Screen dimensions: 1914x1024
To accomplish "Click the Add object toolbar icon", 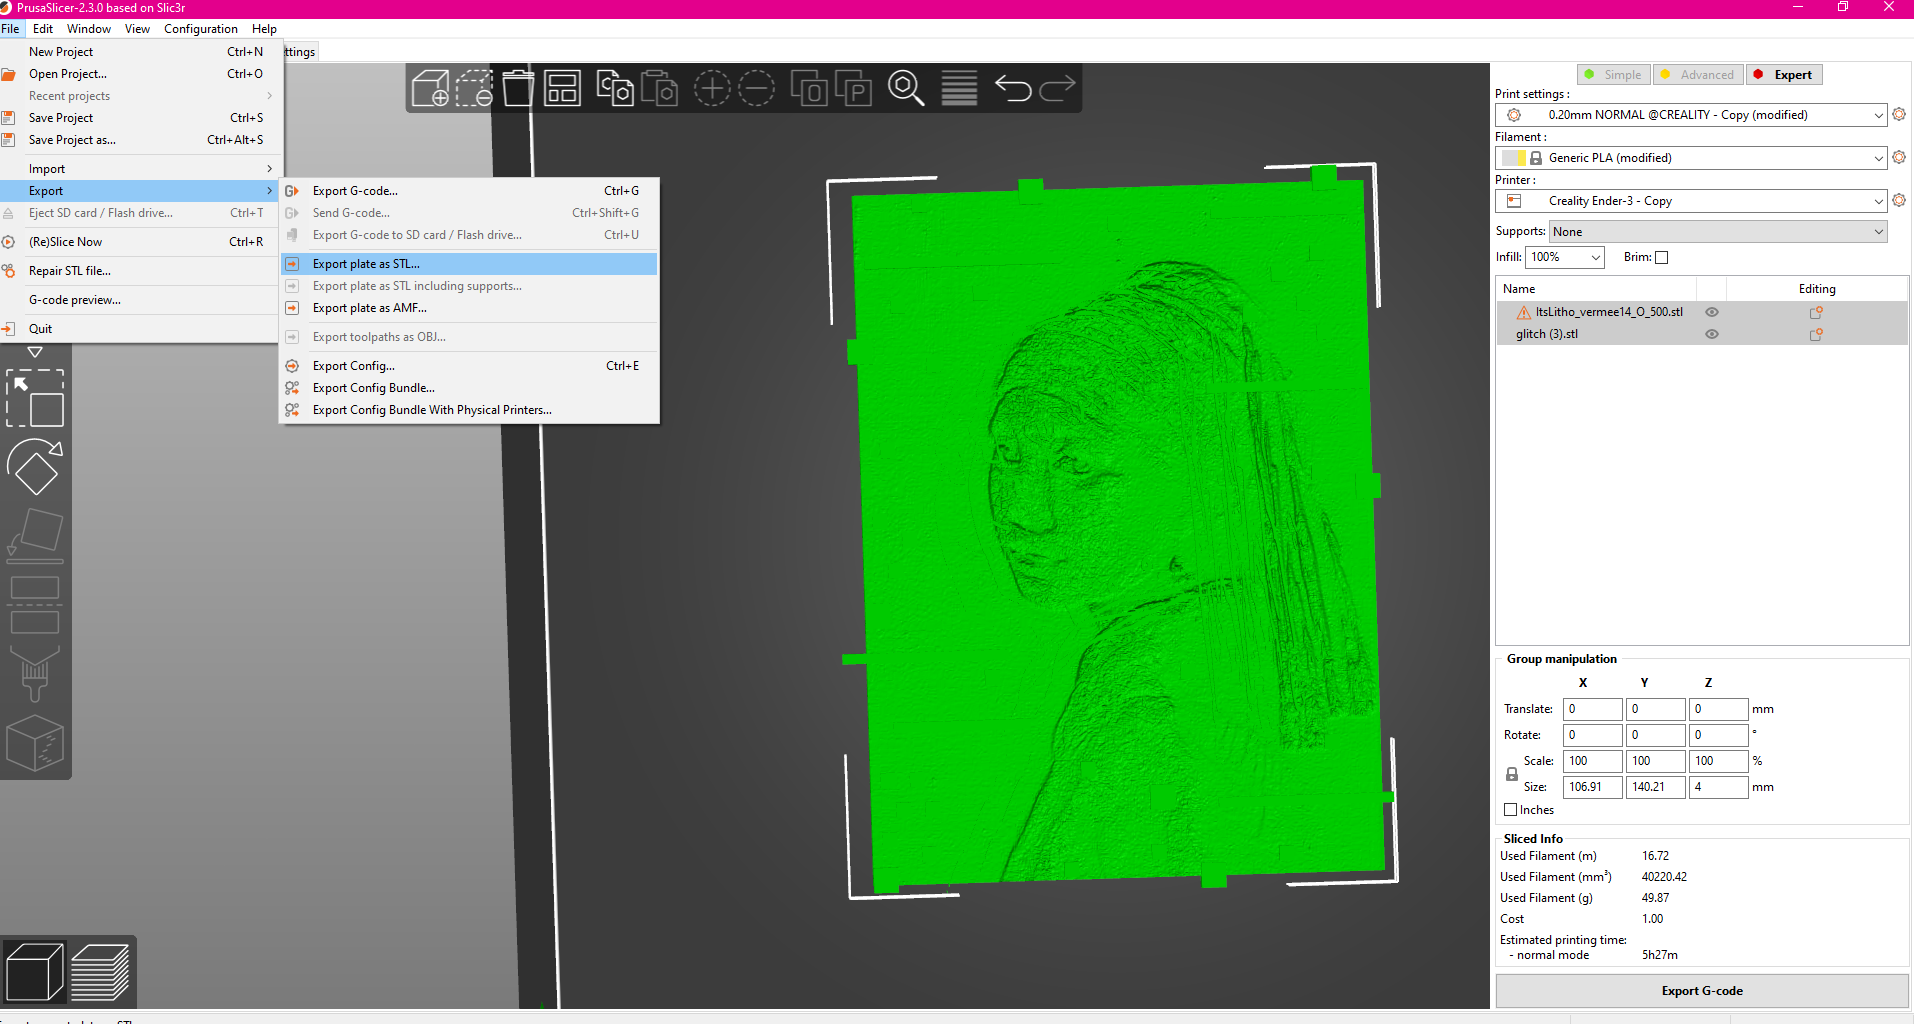I will pos(430,88).
